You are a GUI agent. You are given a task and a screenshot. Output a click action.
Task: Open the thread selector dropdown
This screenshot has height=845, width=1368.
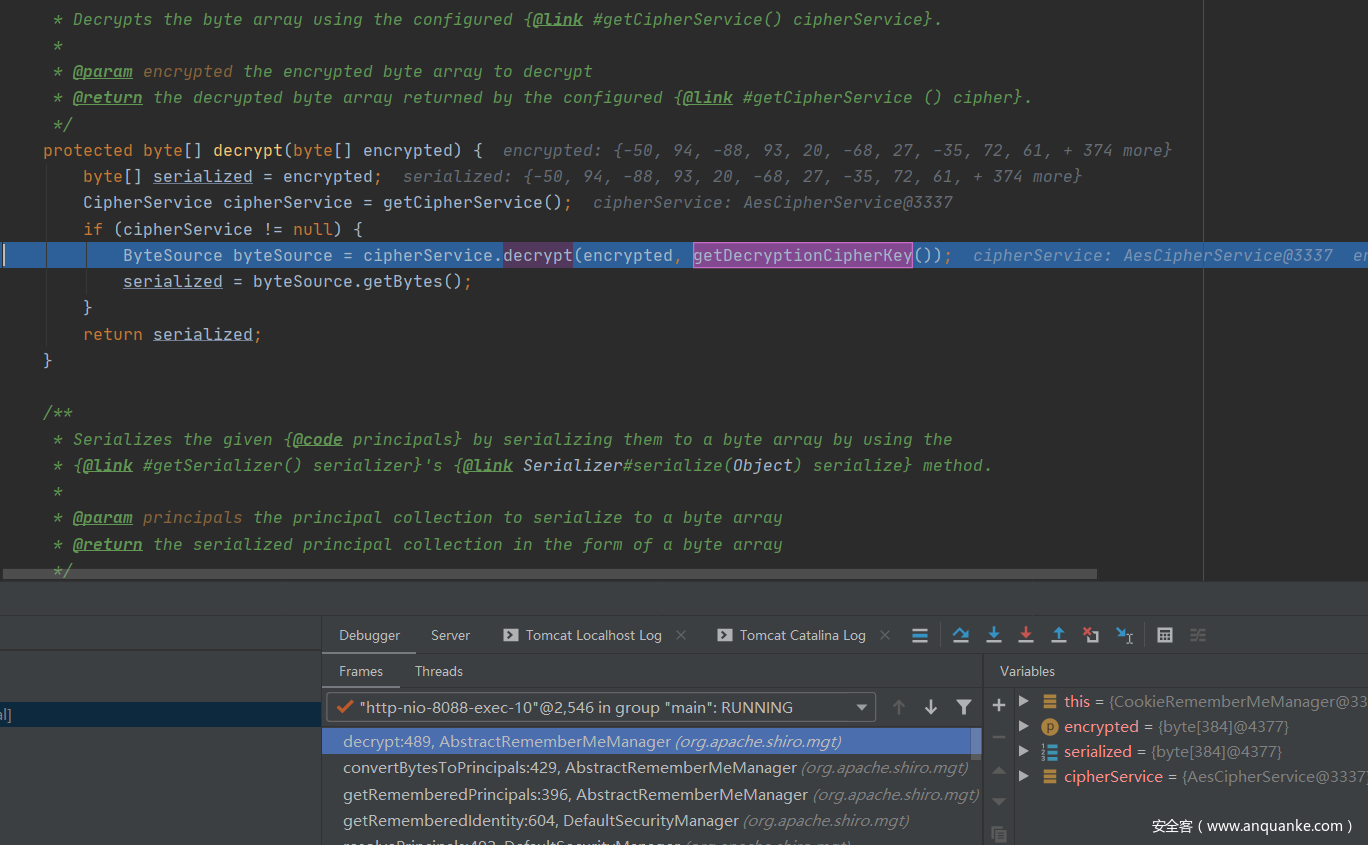(861, 707)
